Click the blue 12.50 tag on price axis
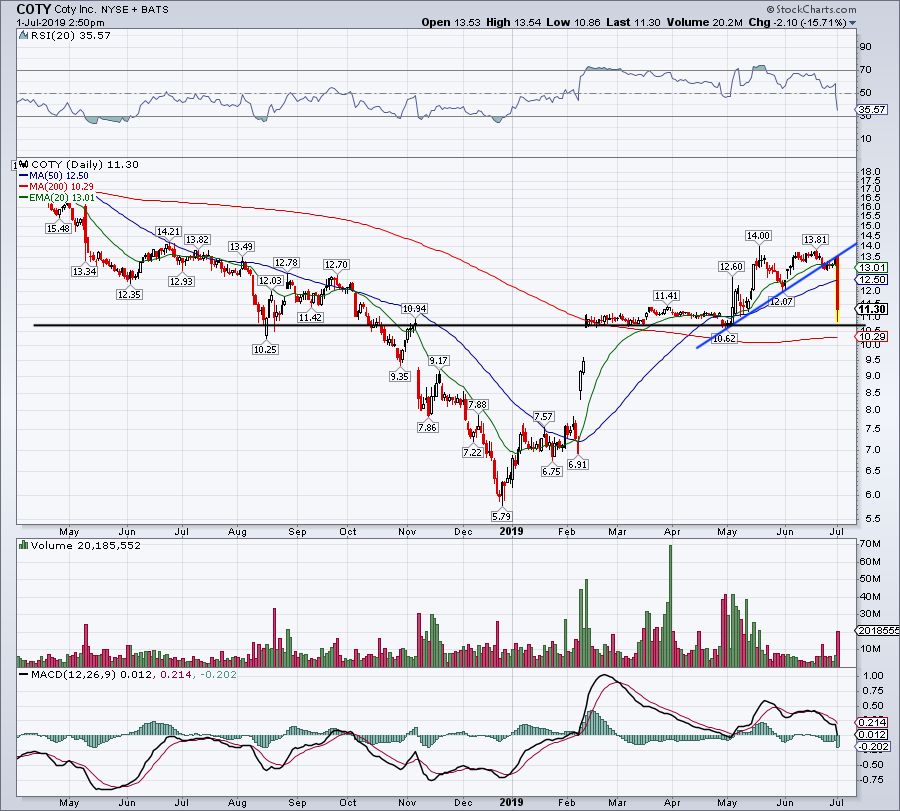This screenshot has width=900, height=811. coord(871,280)
